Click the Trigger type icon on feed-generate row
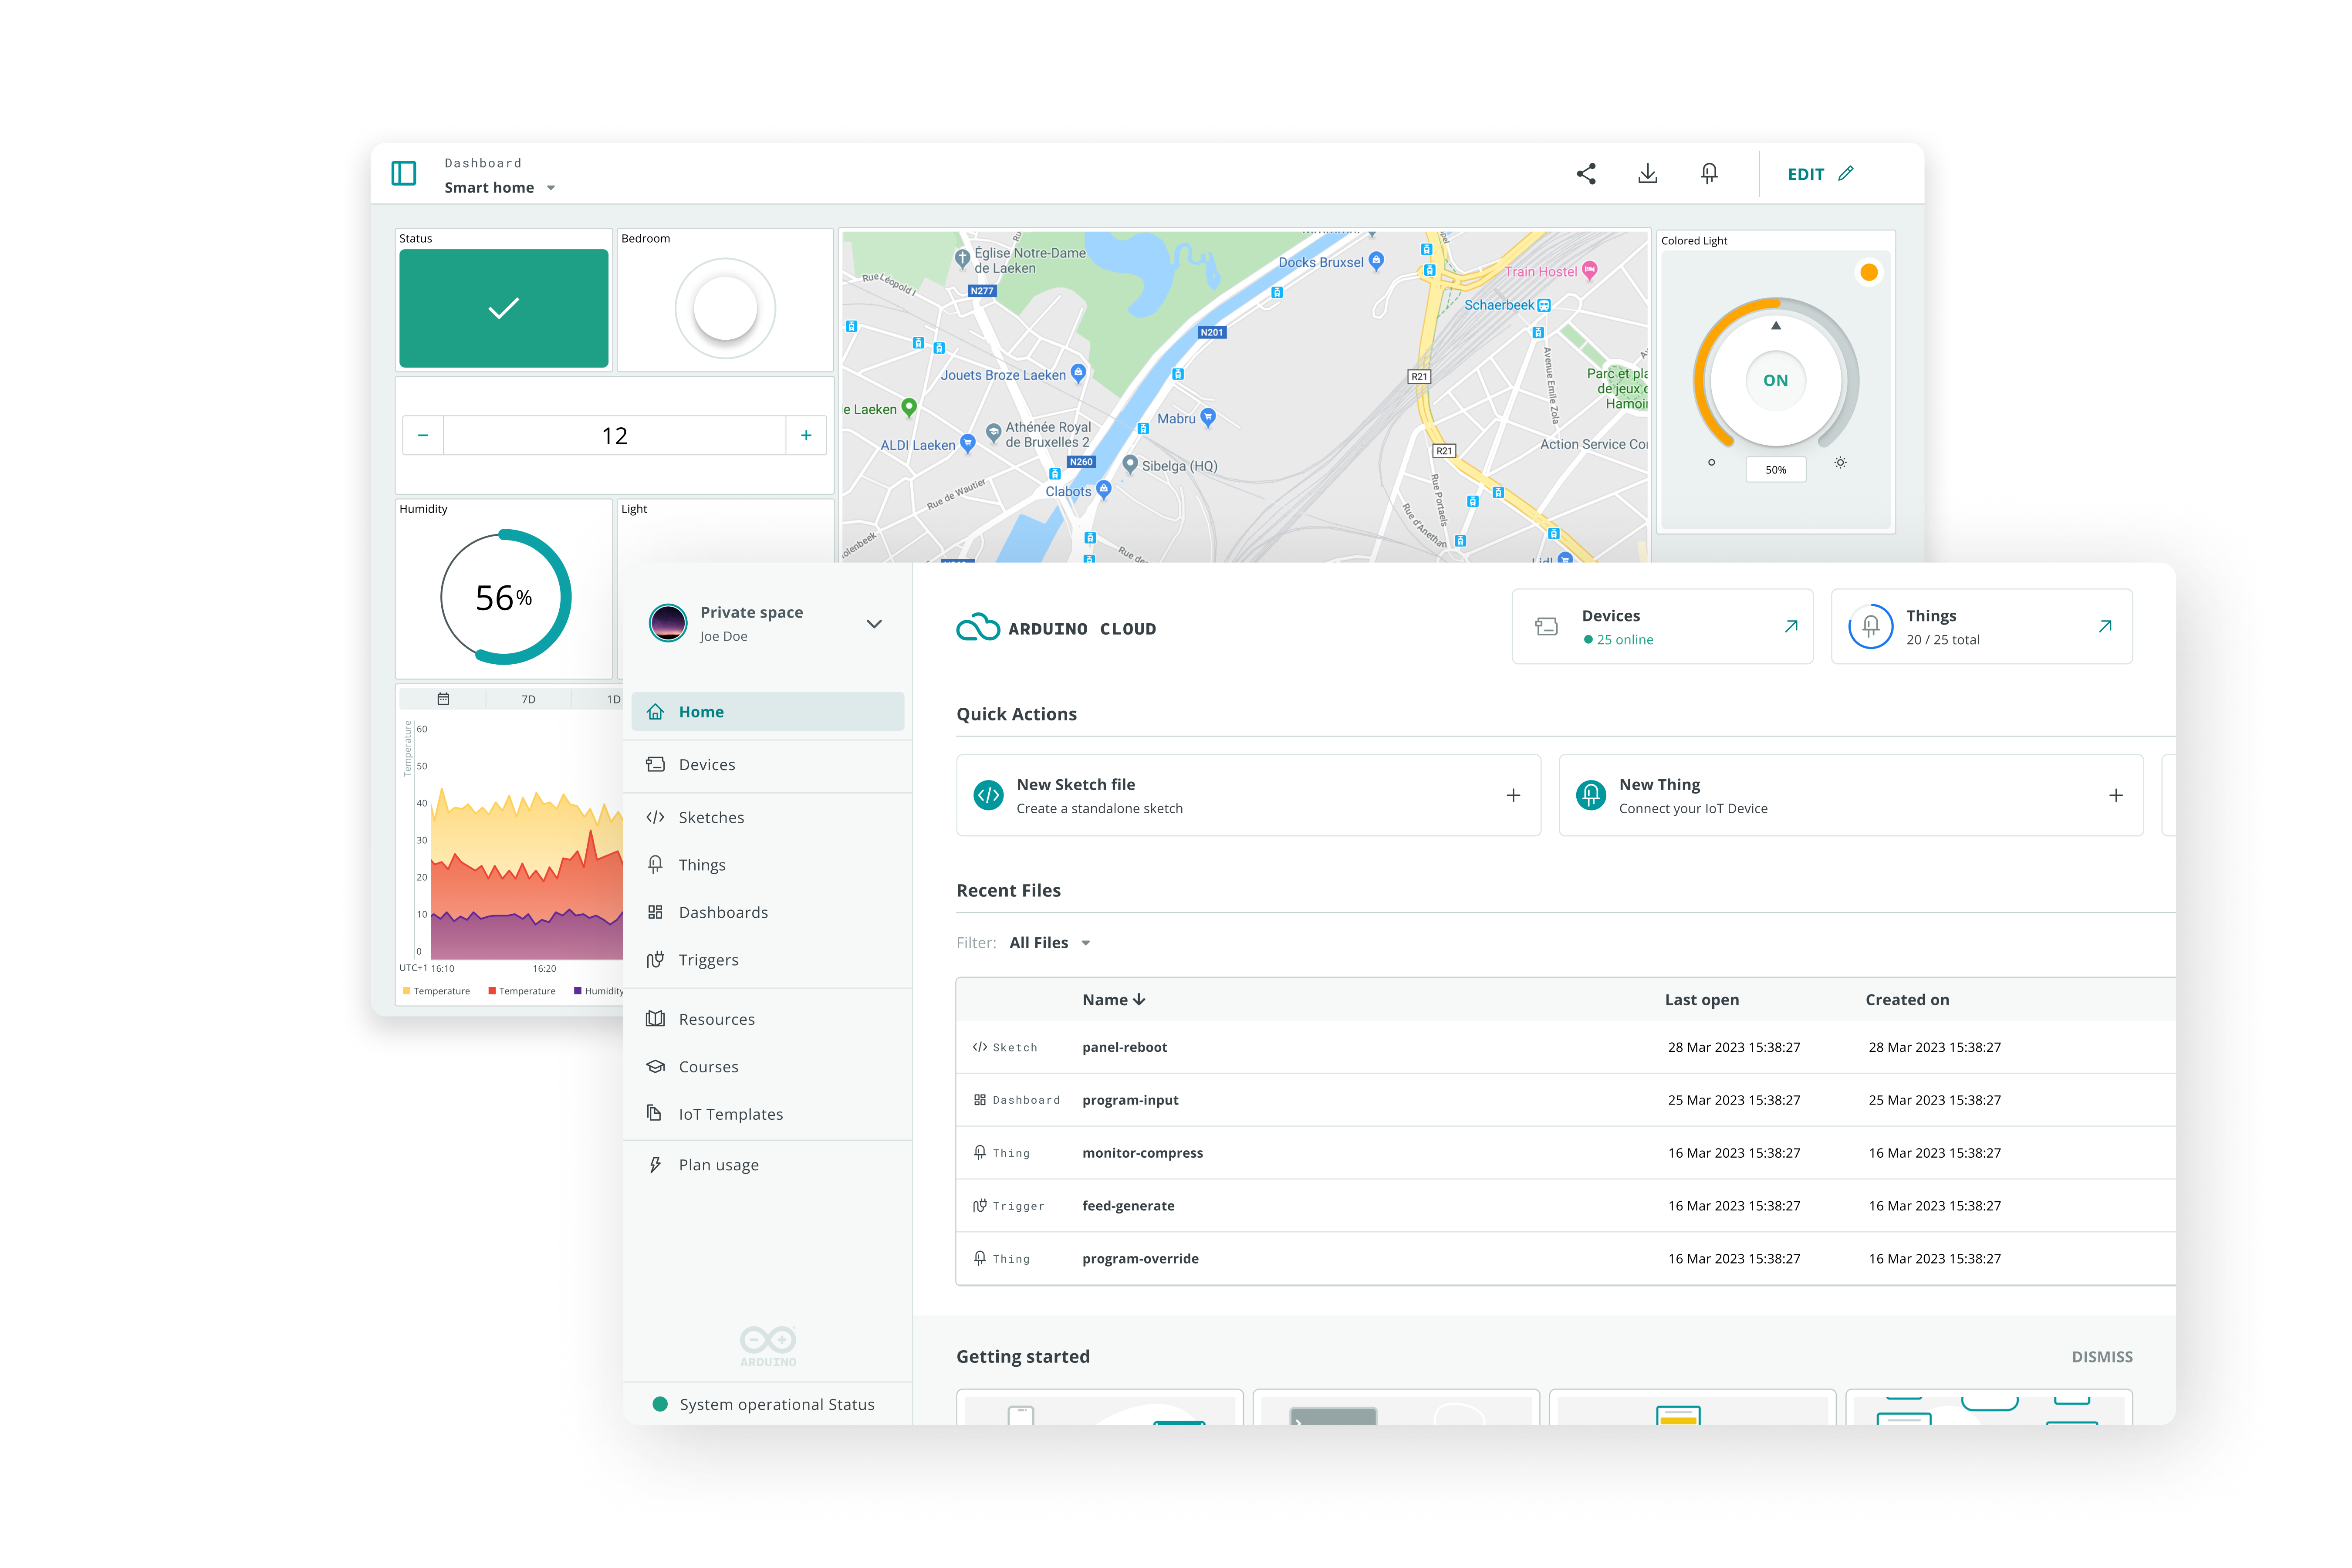This screenshot has height=1568, width=2352. coord(980,1206)
